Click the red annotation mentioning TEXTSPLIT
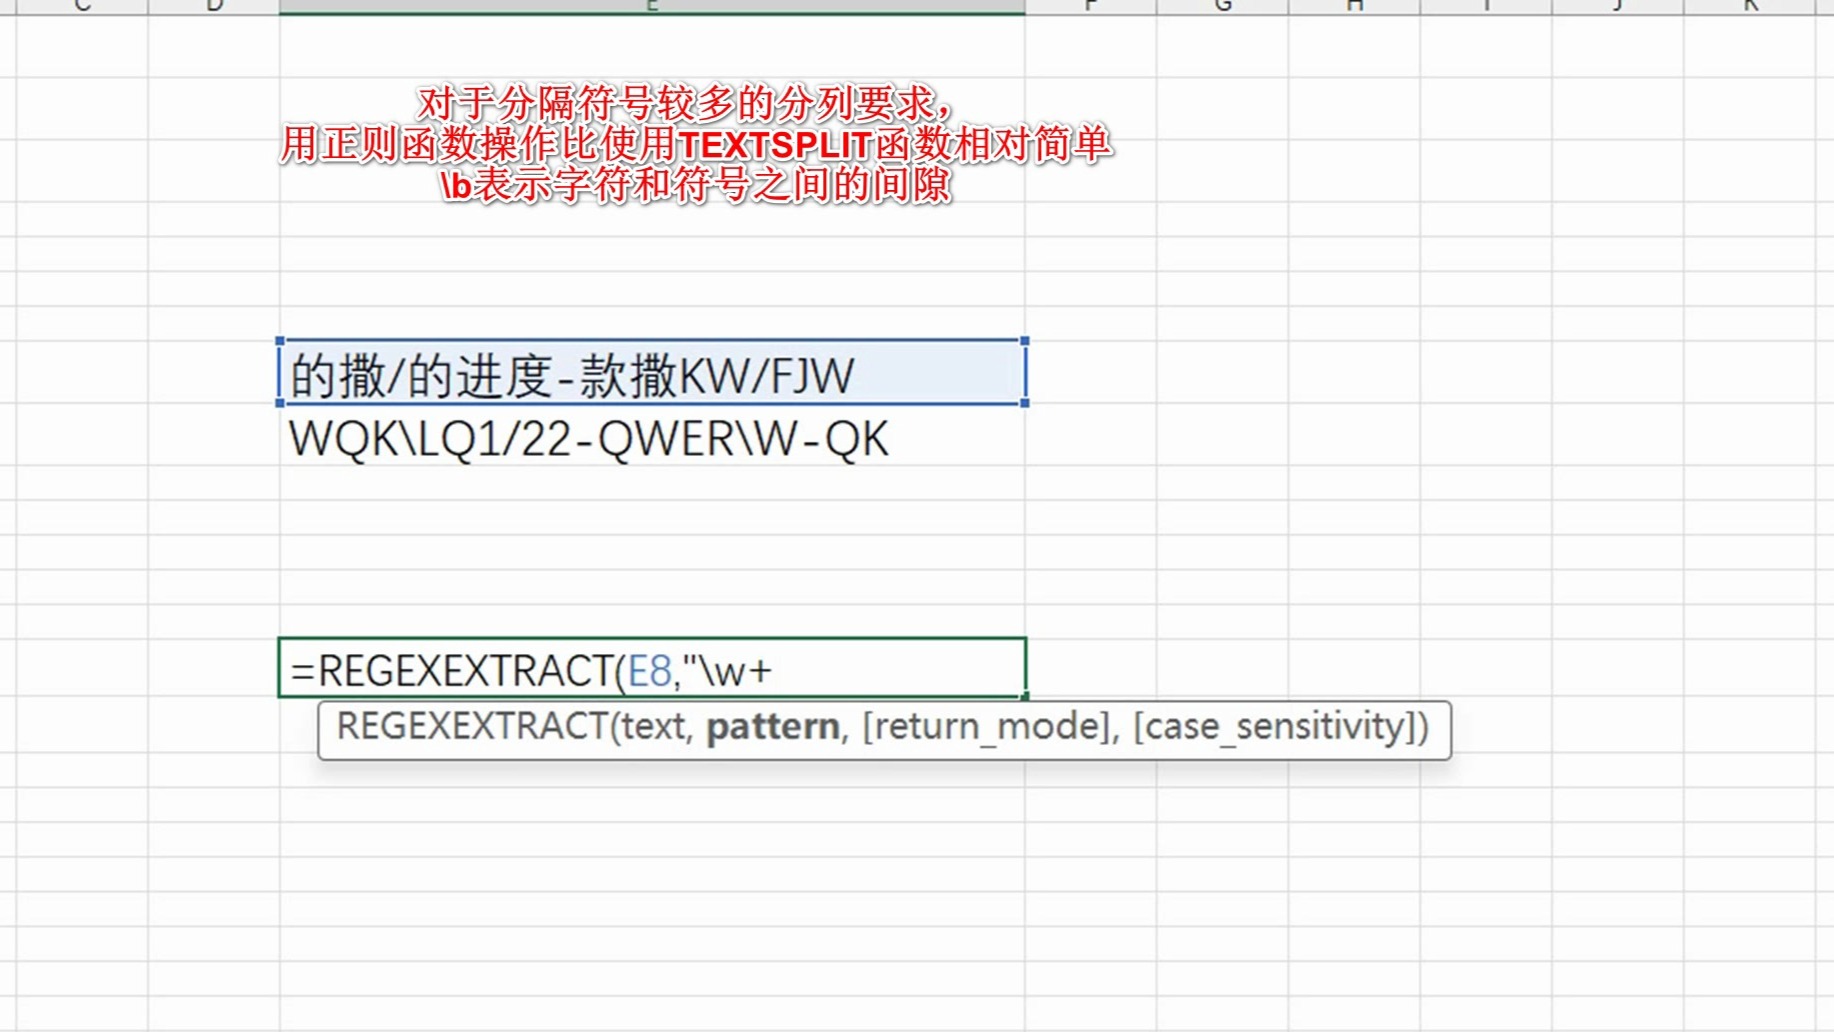 point(700,143)
